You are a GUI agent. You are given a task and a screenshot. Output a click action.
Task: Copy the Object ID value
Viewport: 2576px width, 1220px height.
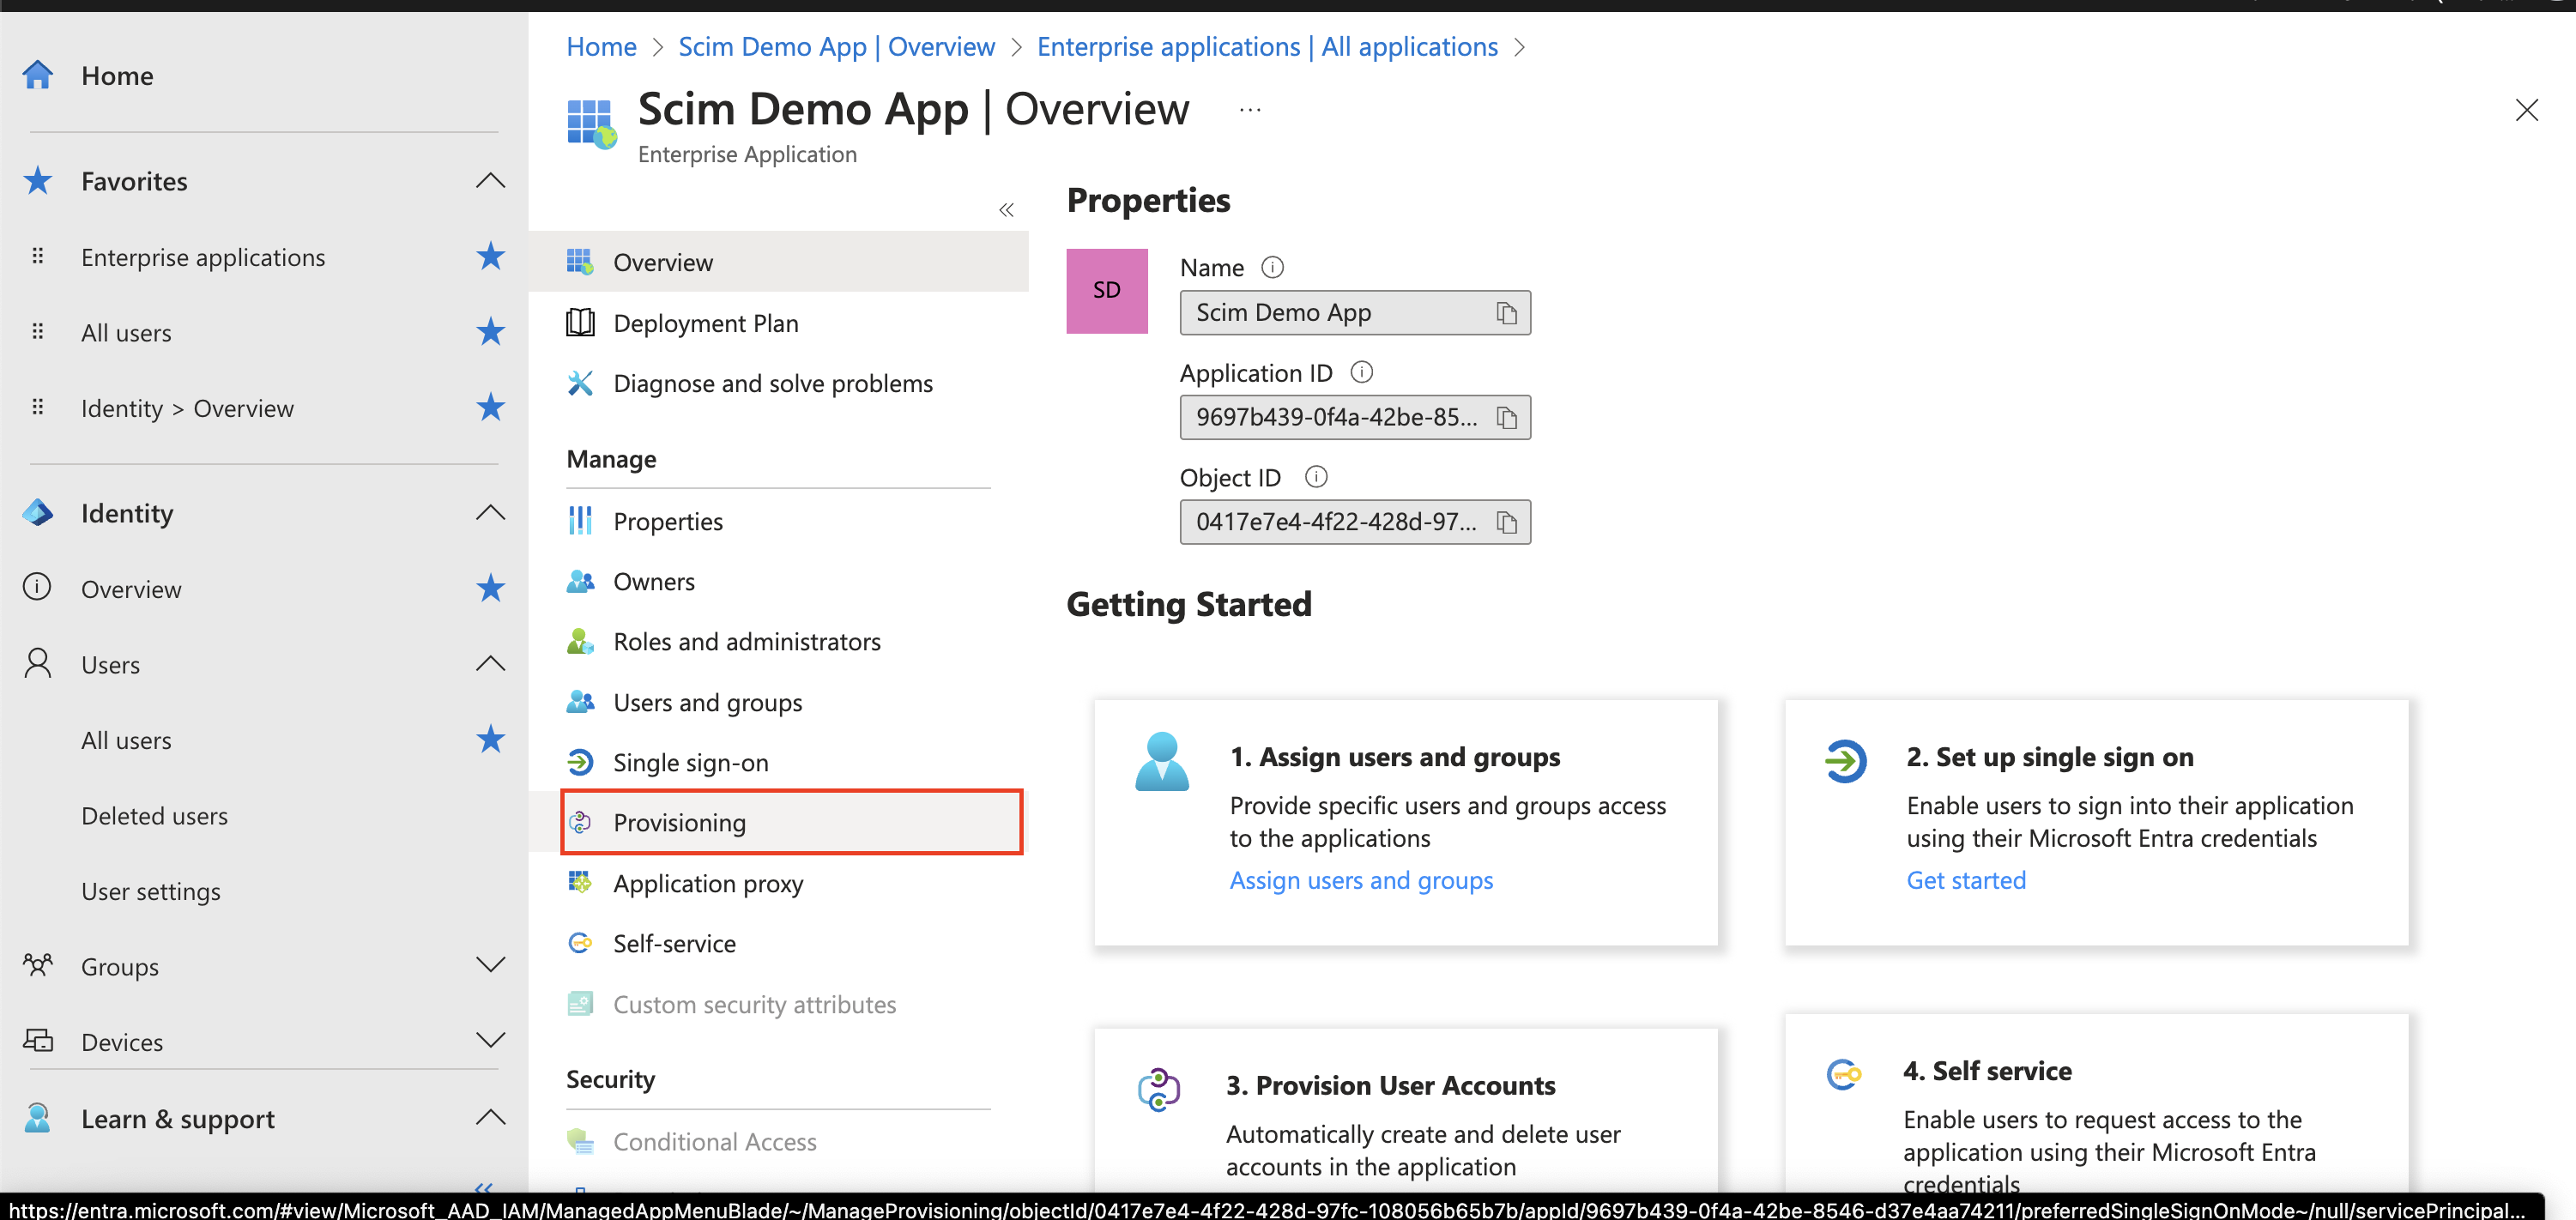tap(1506, 522)
